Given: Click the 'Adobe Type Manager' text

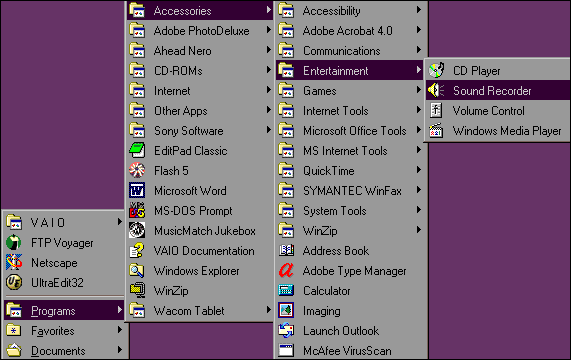Looking at the screenshot, I should click(355, 272).
